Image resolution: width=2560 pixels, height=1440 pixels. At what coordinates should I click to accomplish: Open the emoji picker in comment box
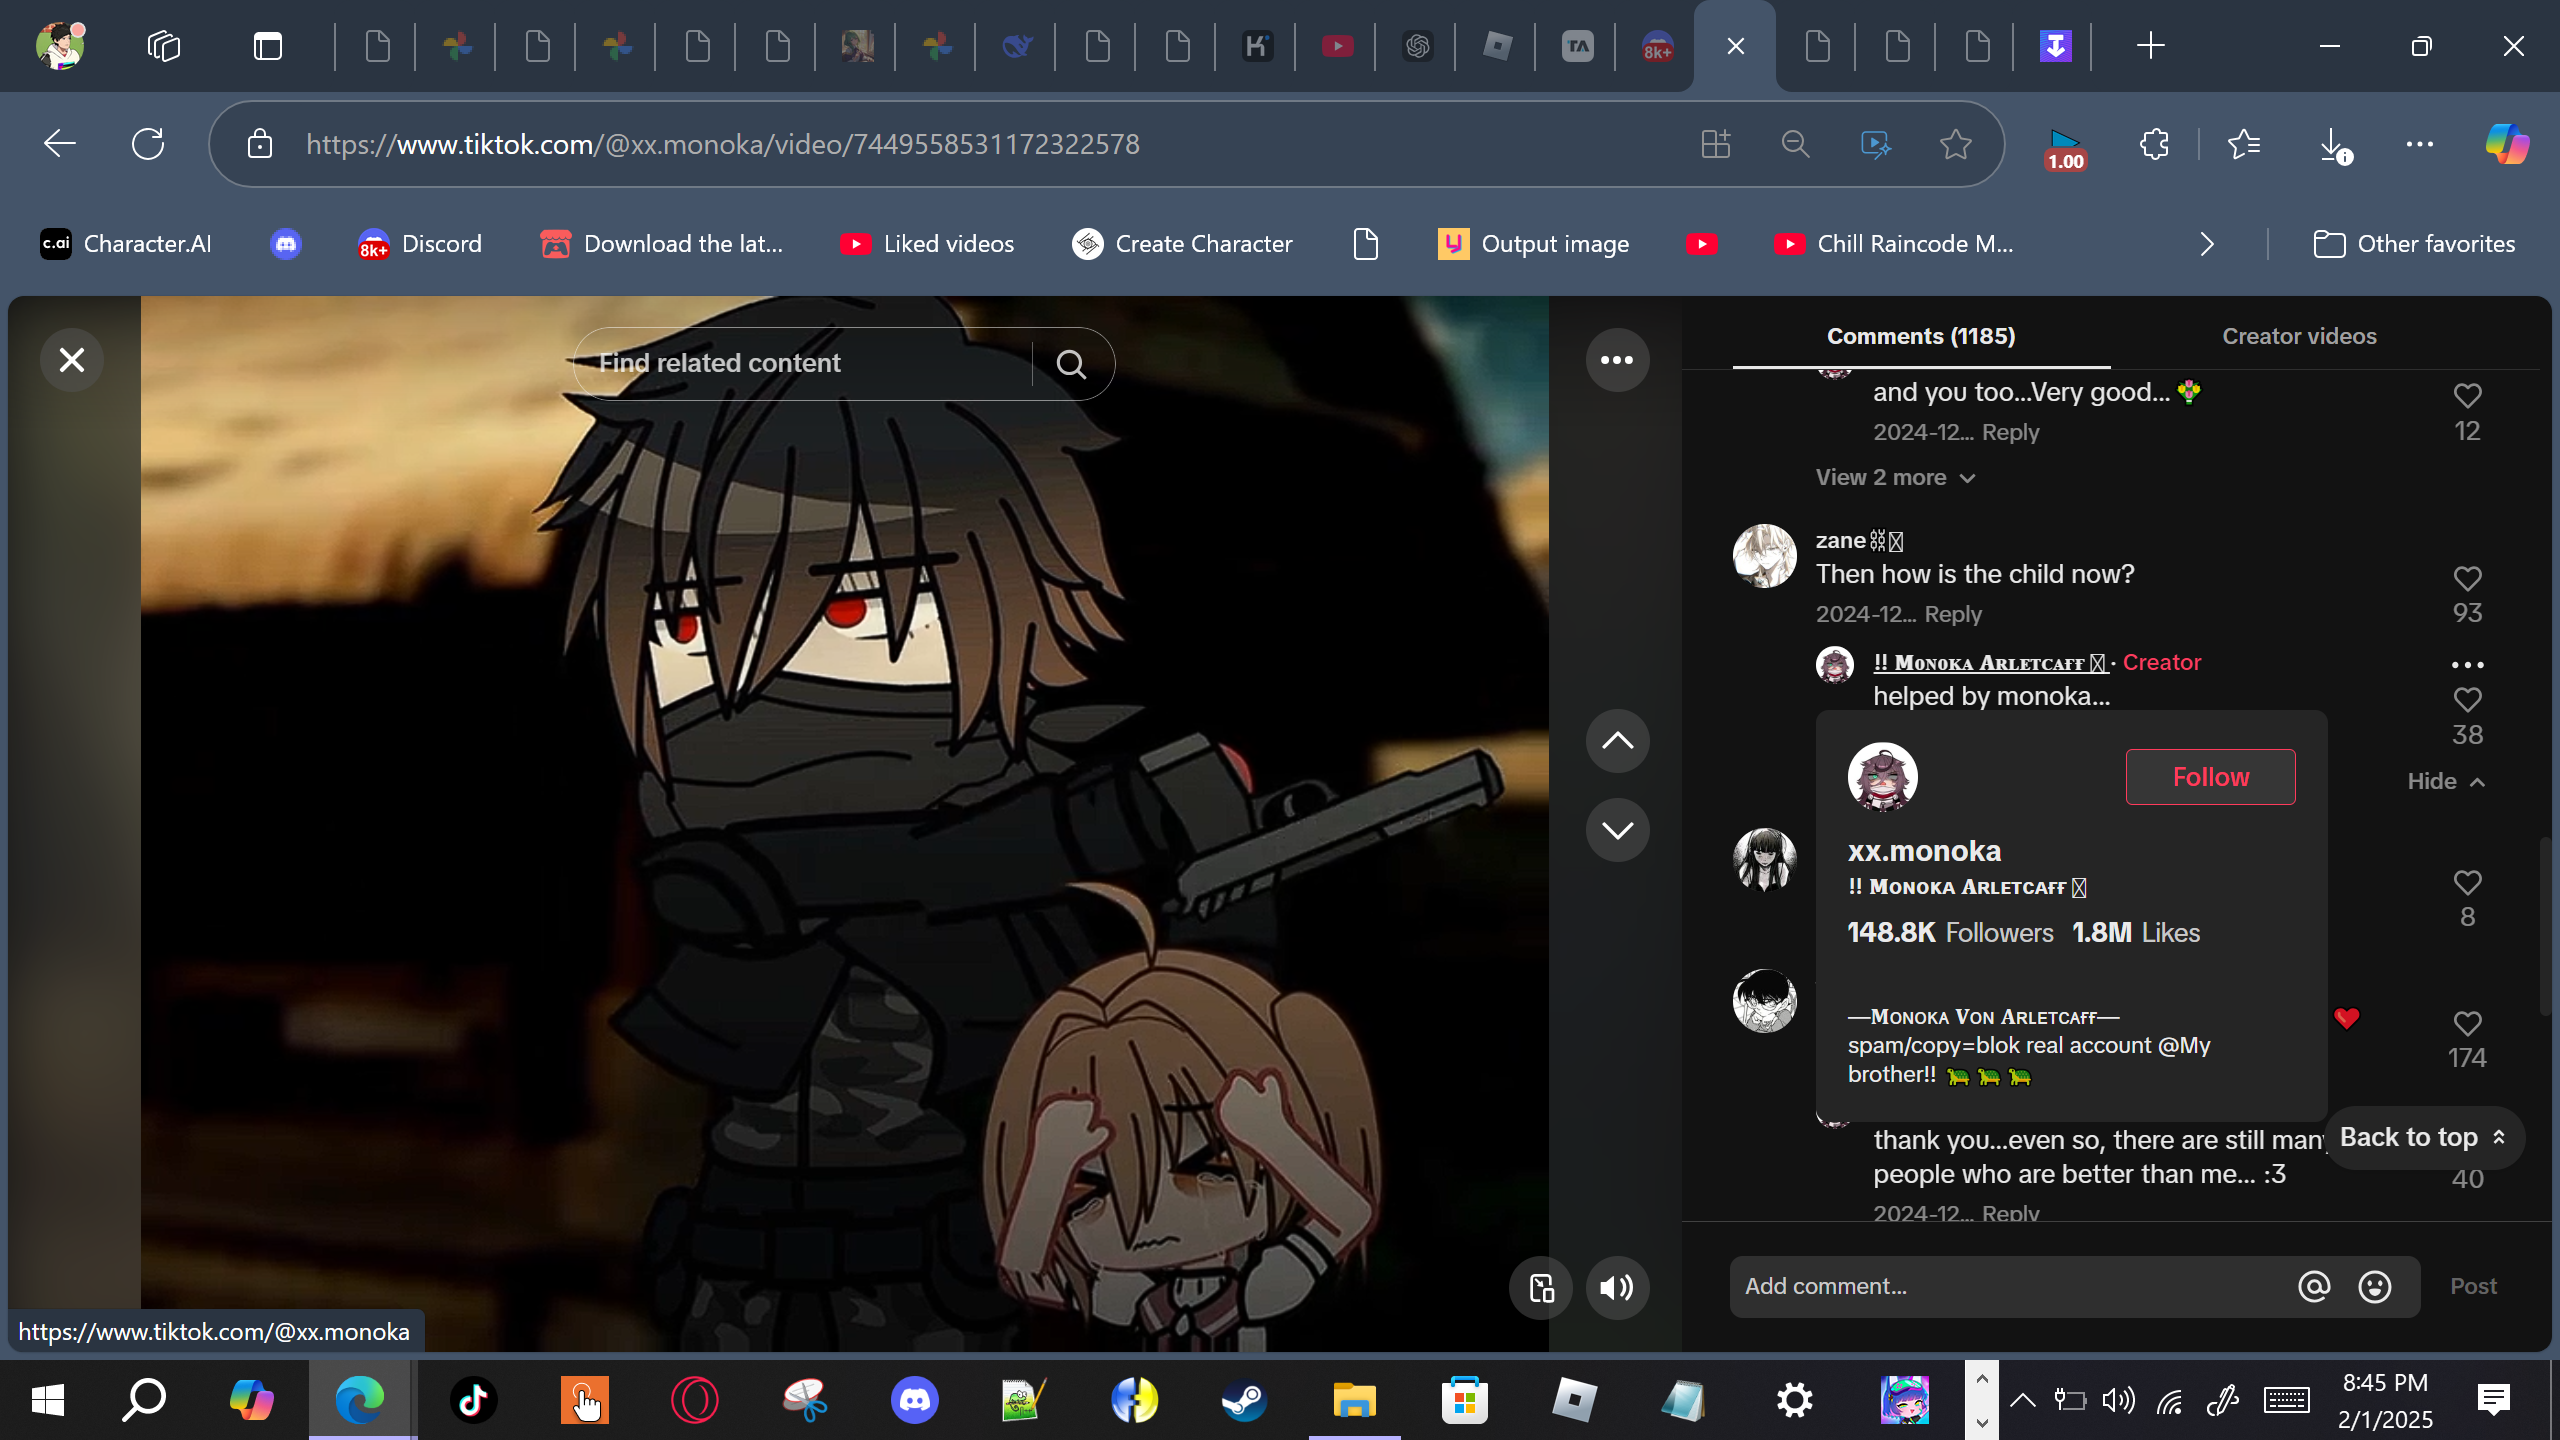[x=2375, y=1287]
